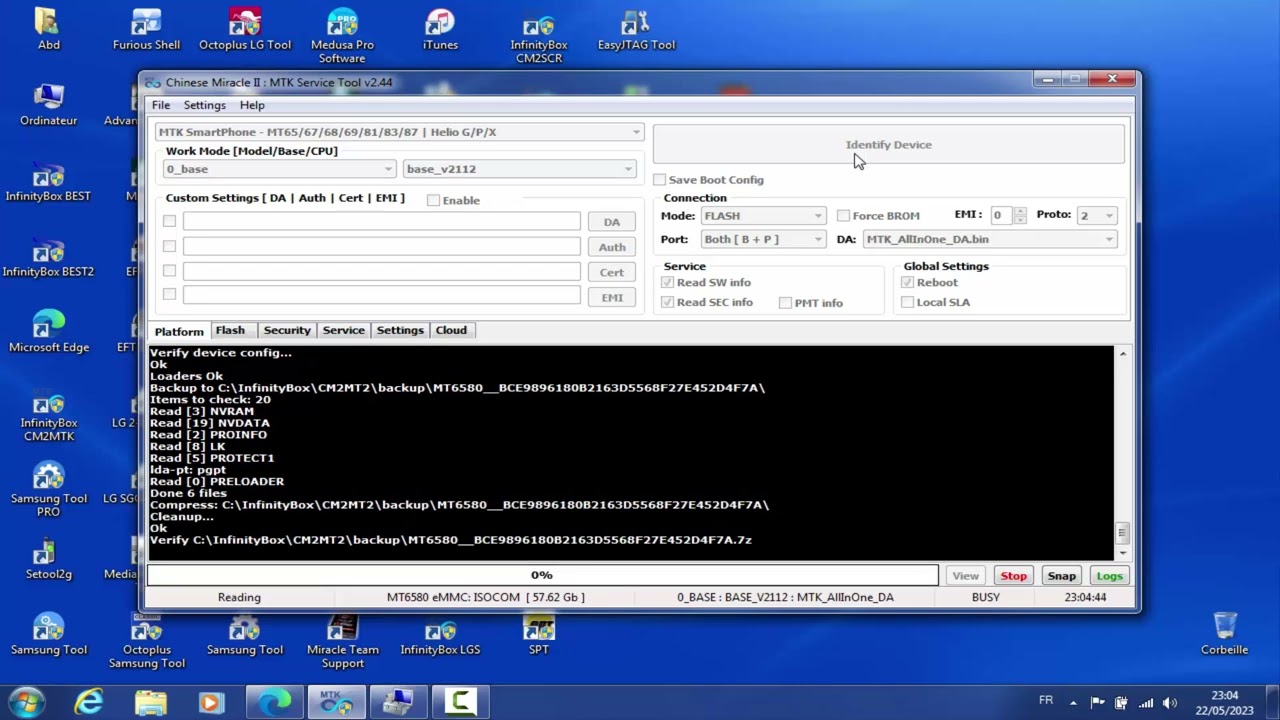The image size is (1280, 720).
Task: Toggle the Reboot global setting checkbox
Action: pyautogui.click(x=907, y=283)
